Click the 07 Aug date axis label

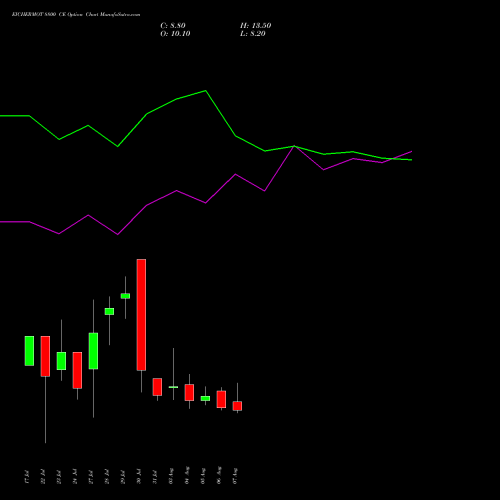pyautogui.click(x=235, y=476)
